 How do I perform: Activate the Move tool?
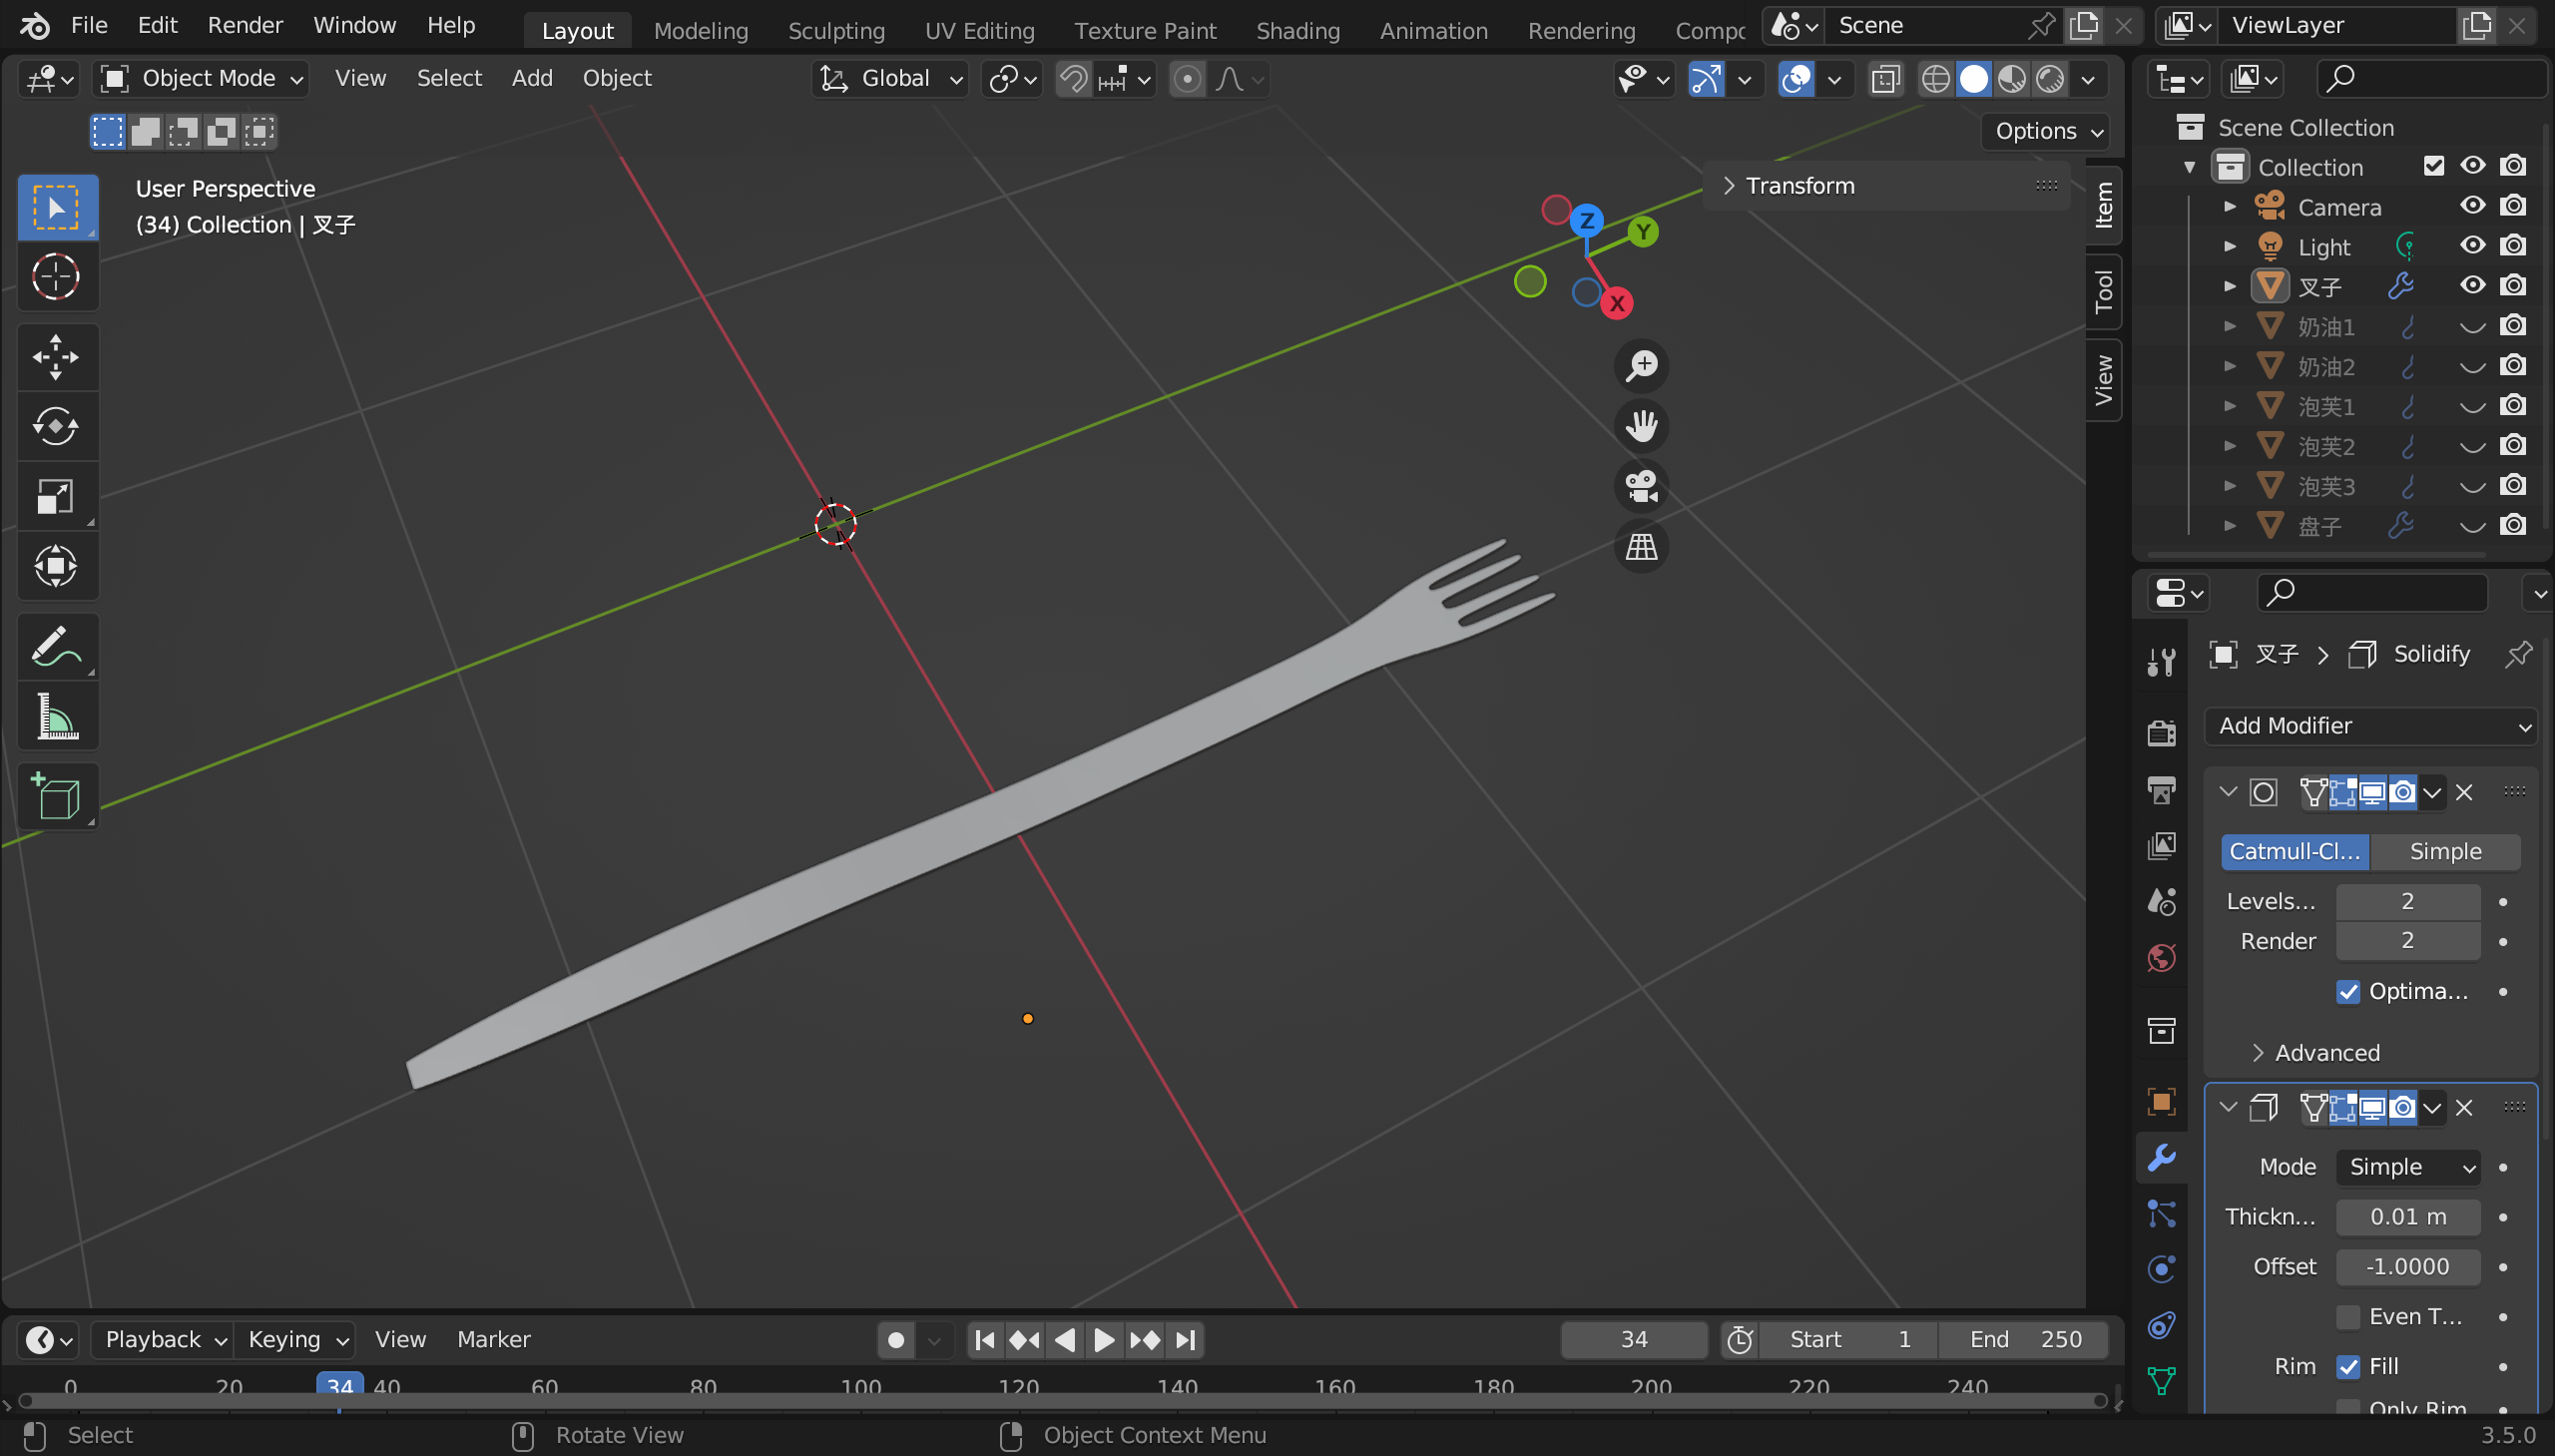tap(56, 357)
